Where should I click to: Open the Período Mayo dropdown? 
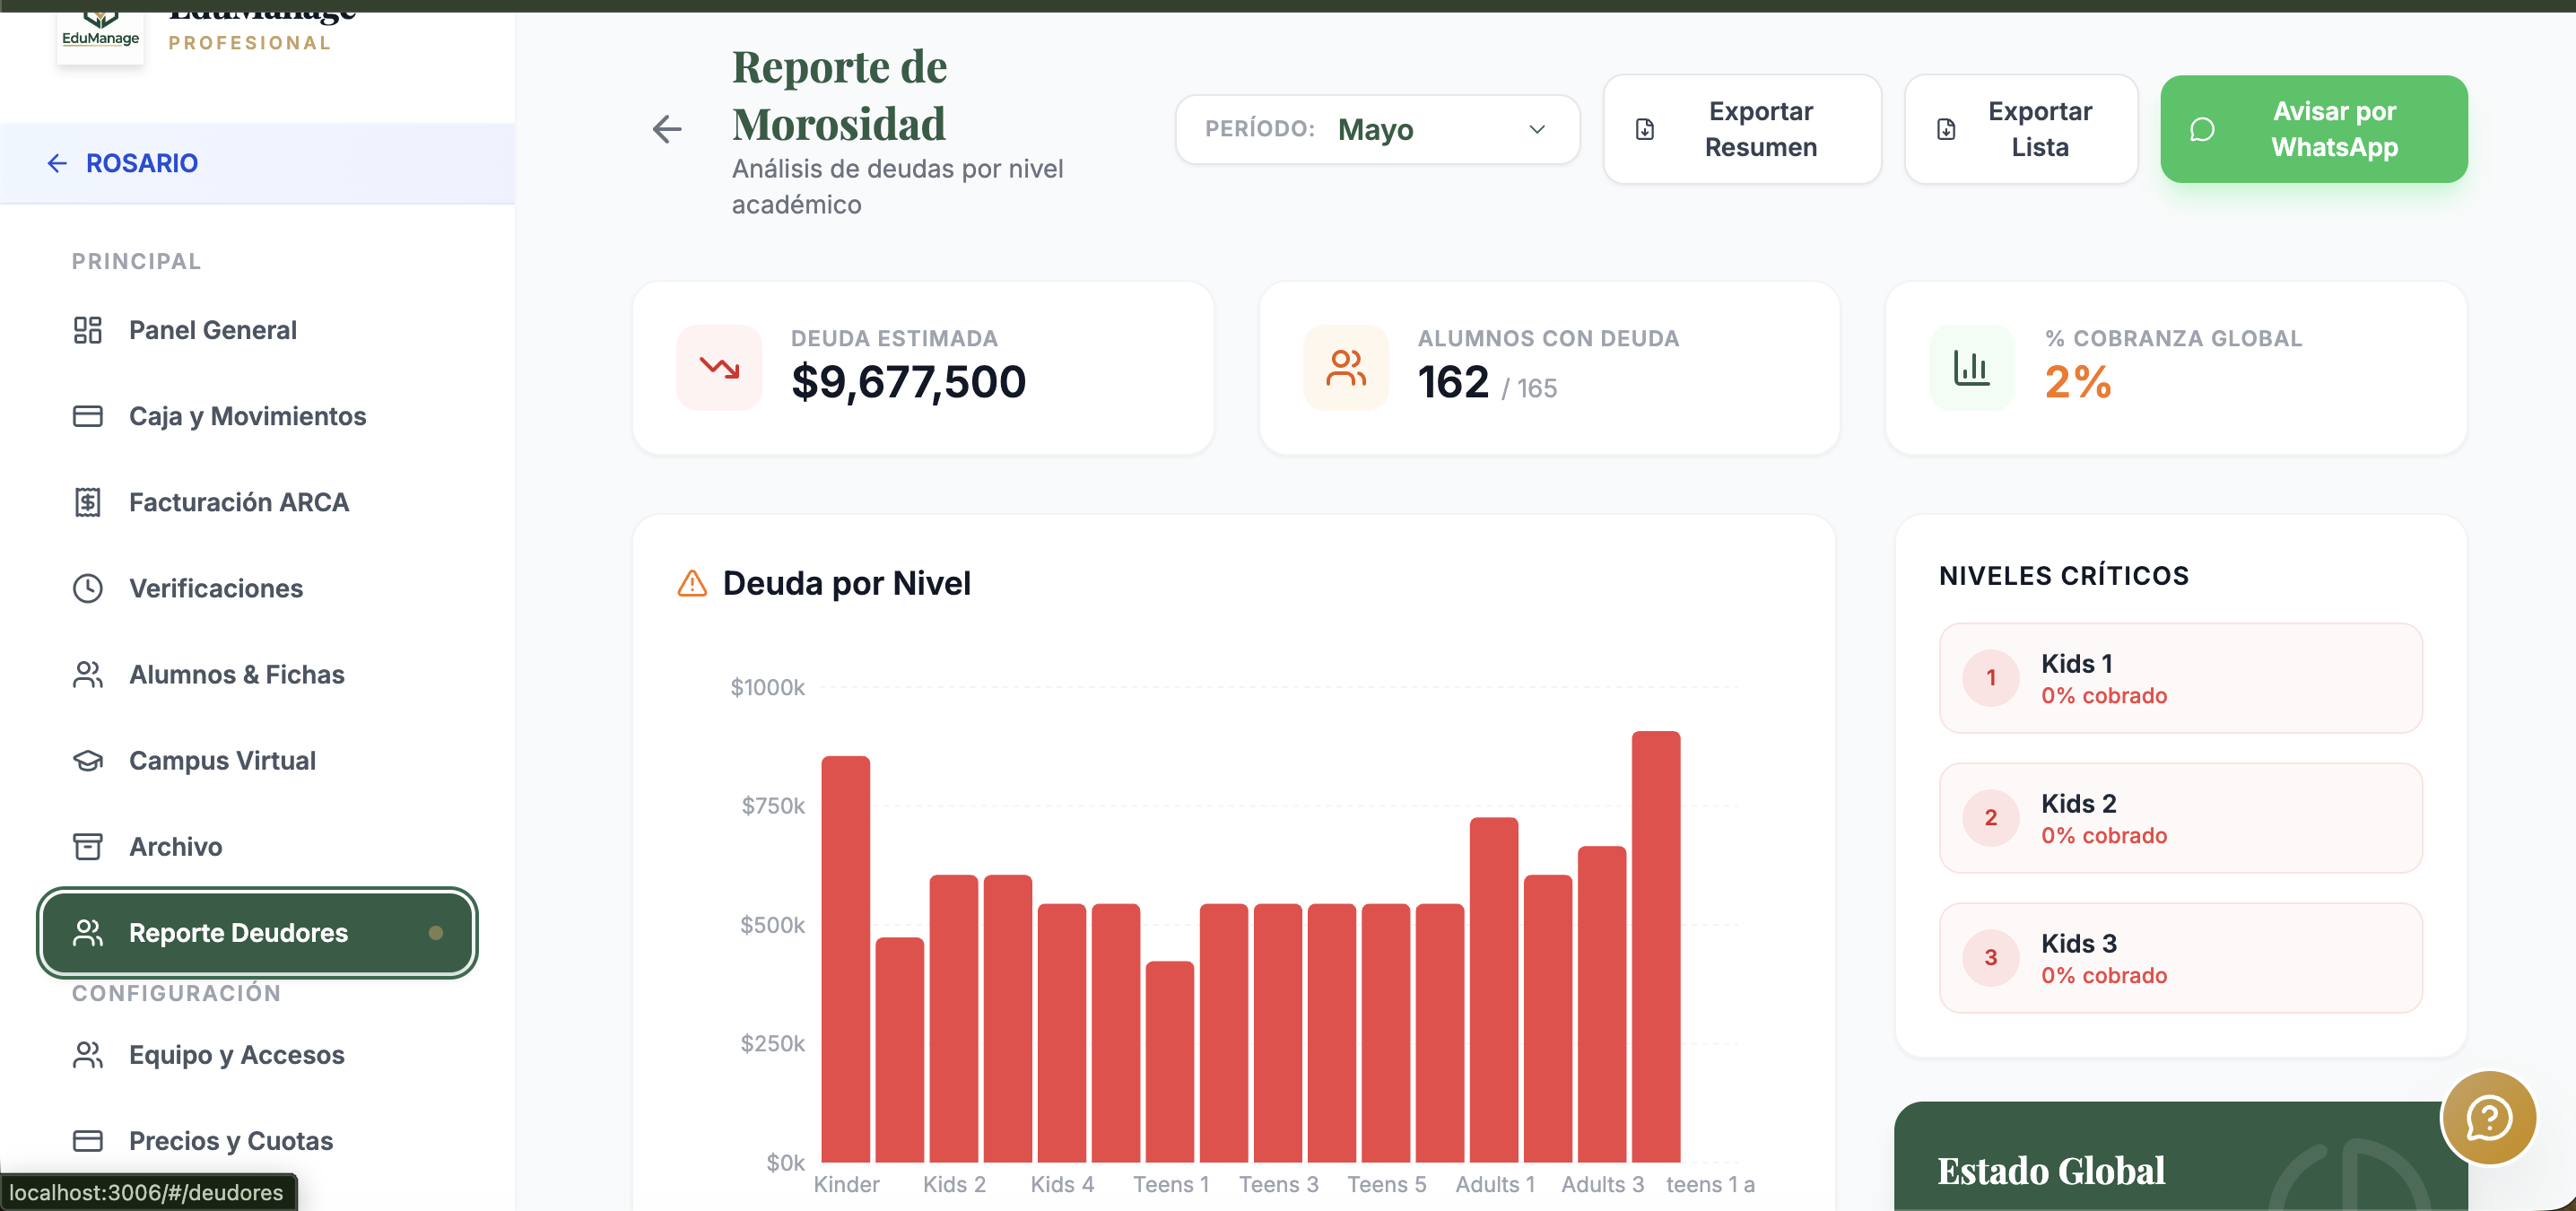(x=1377, y=129)
